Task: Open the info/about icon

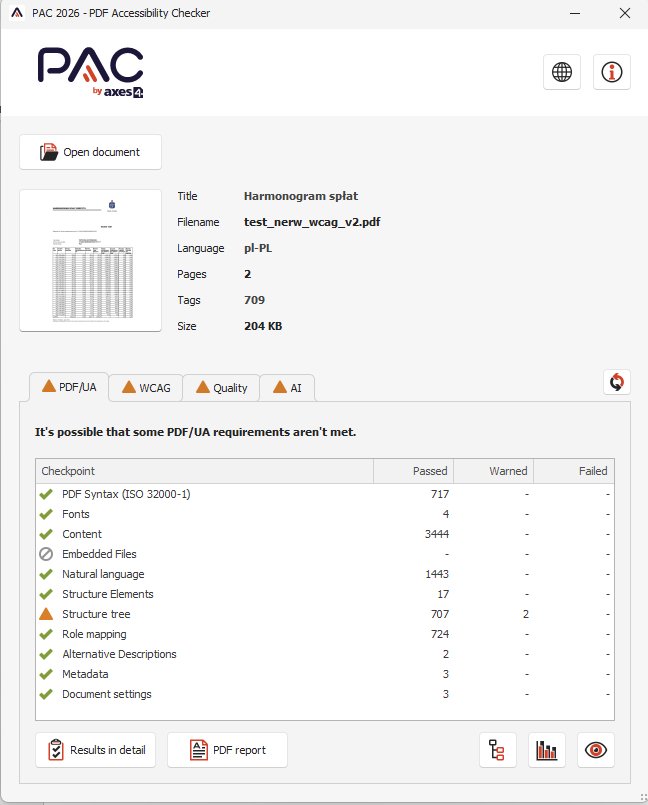Action: point(612,72)
